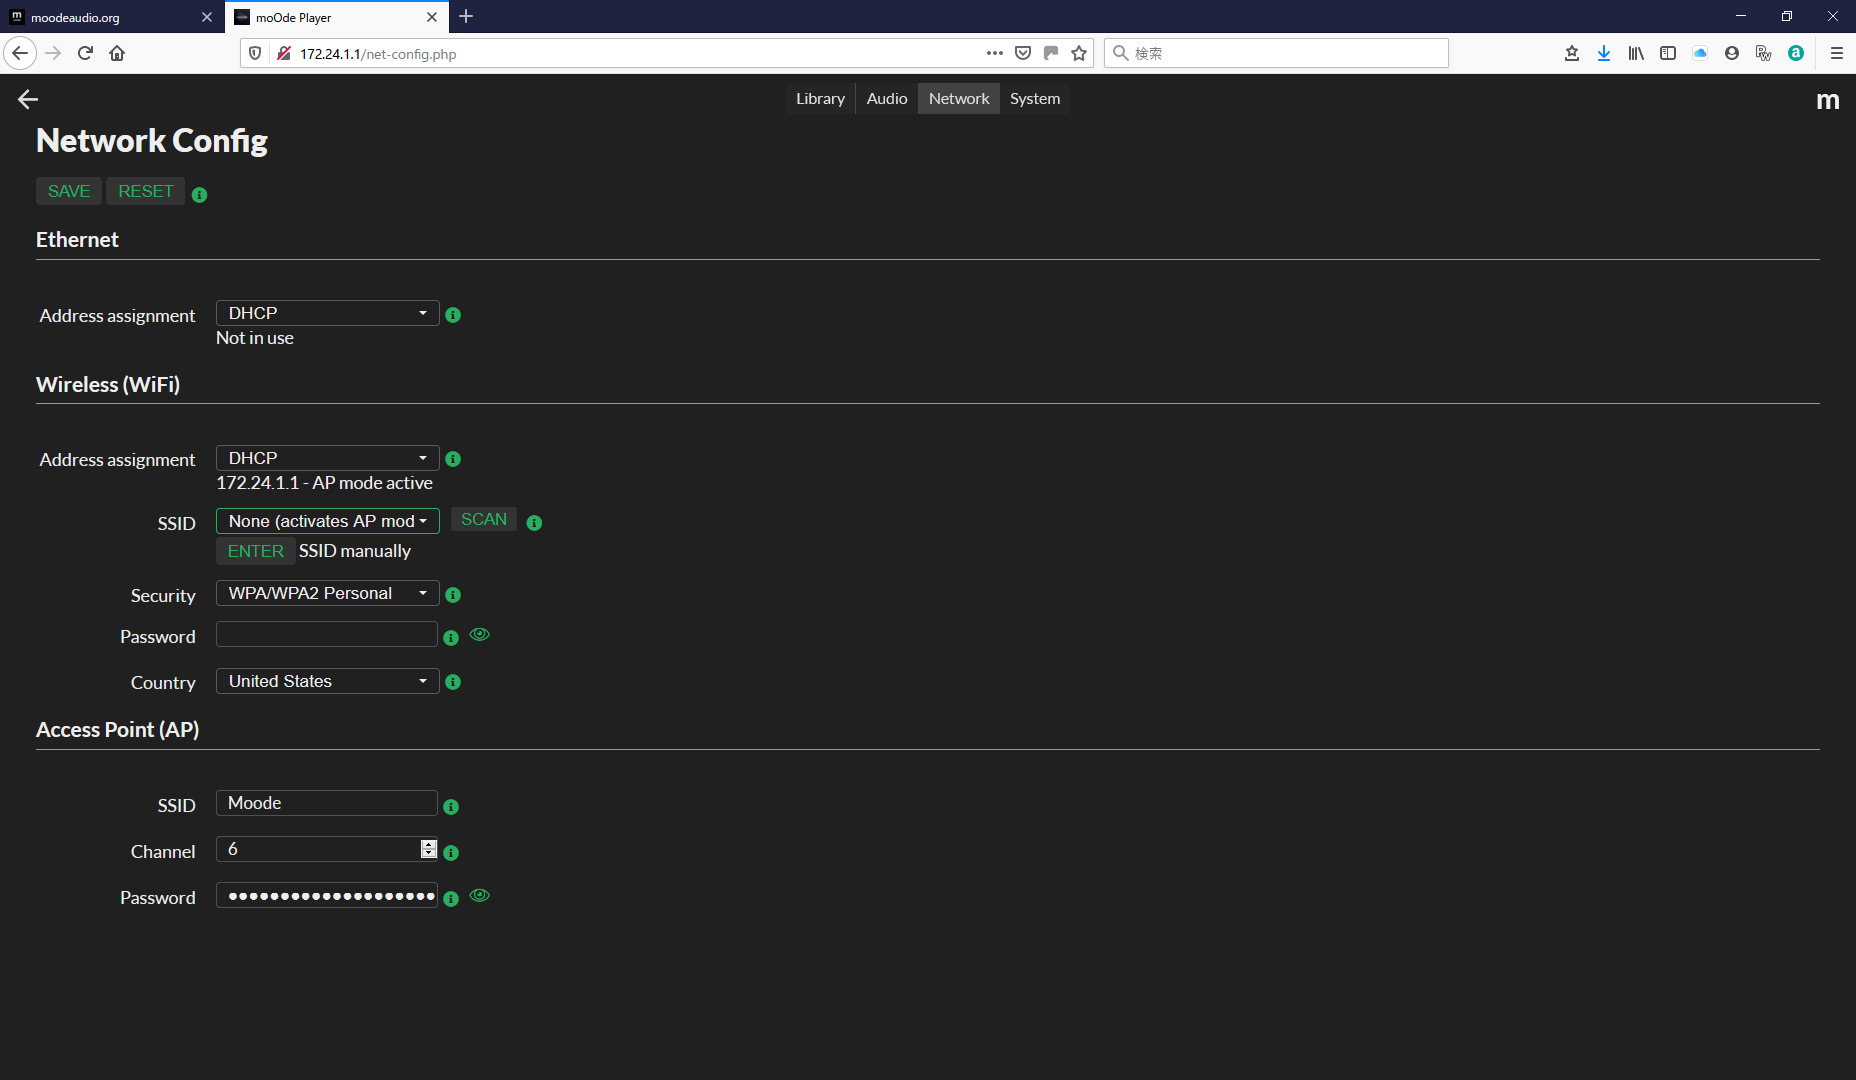Click the Access Point SSID text field
Image resolution: width=1856 pixels, height=1080 pixels.
[326, 804]
